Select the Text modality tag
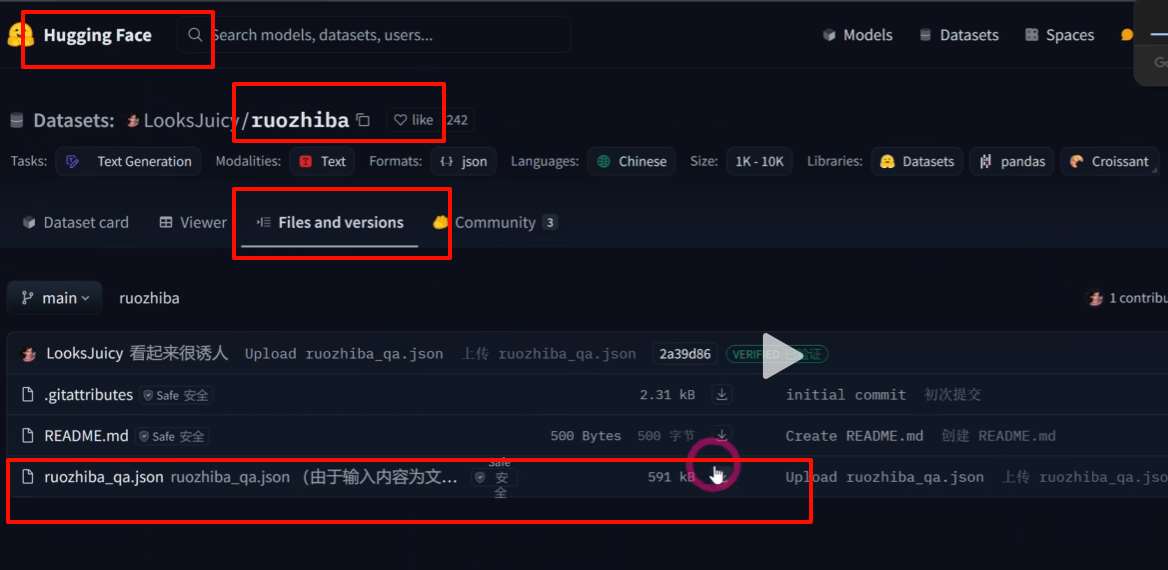 point(322,161)
